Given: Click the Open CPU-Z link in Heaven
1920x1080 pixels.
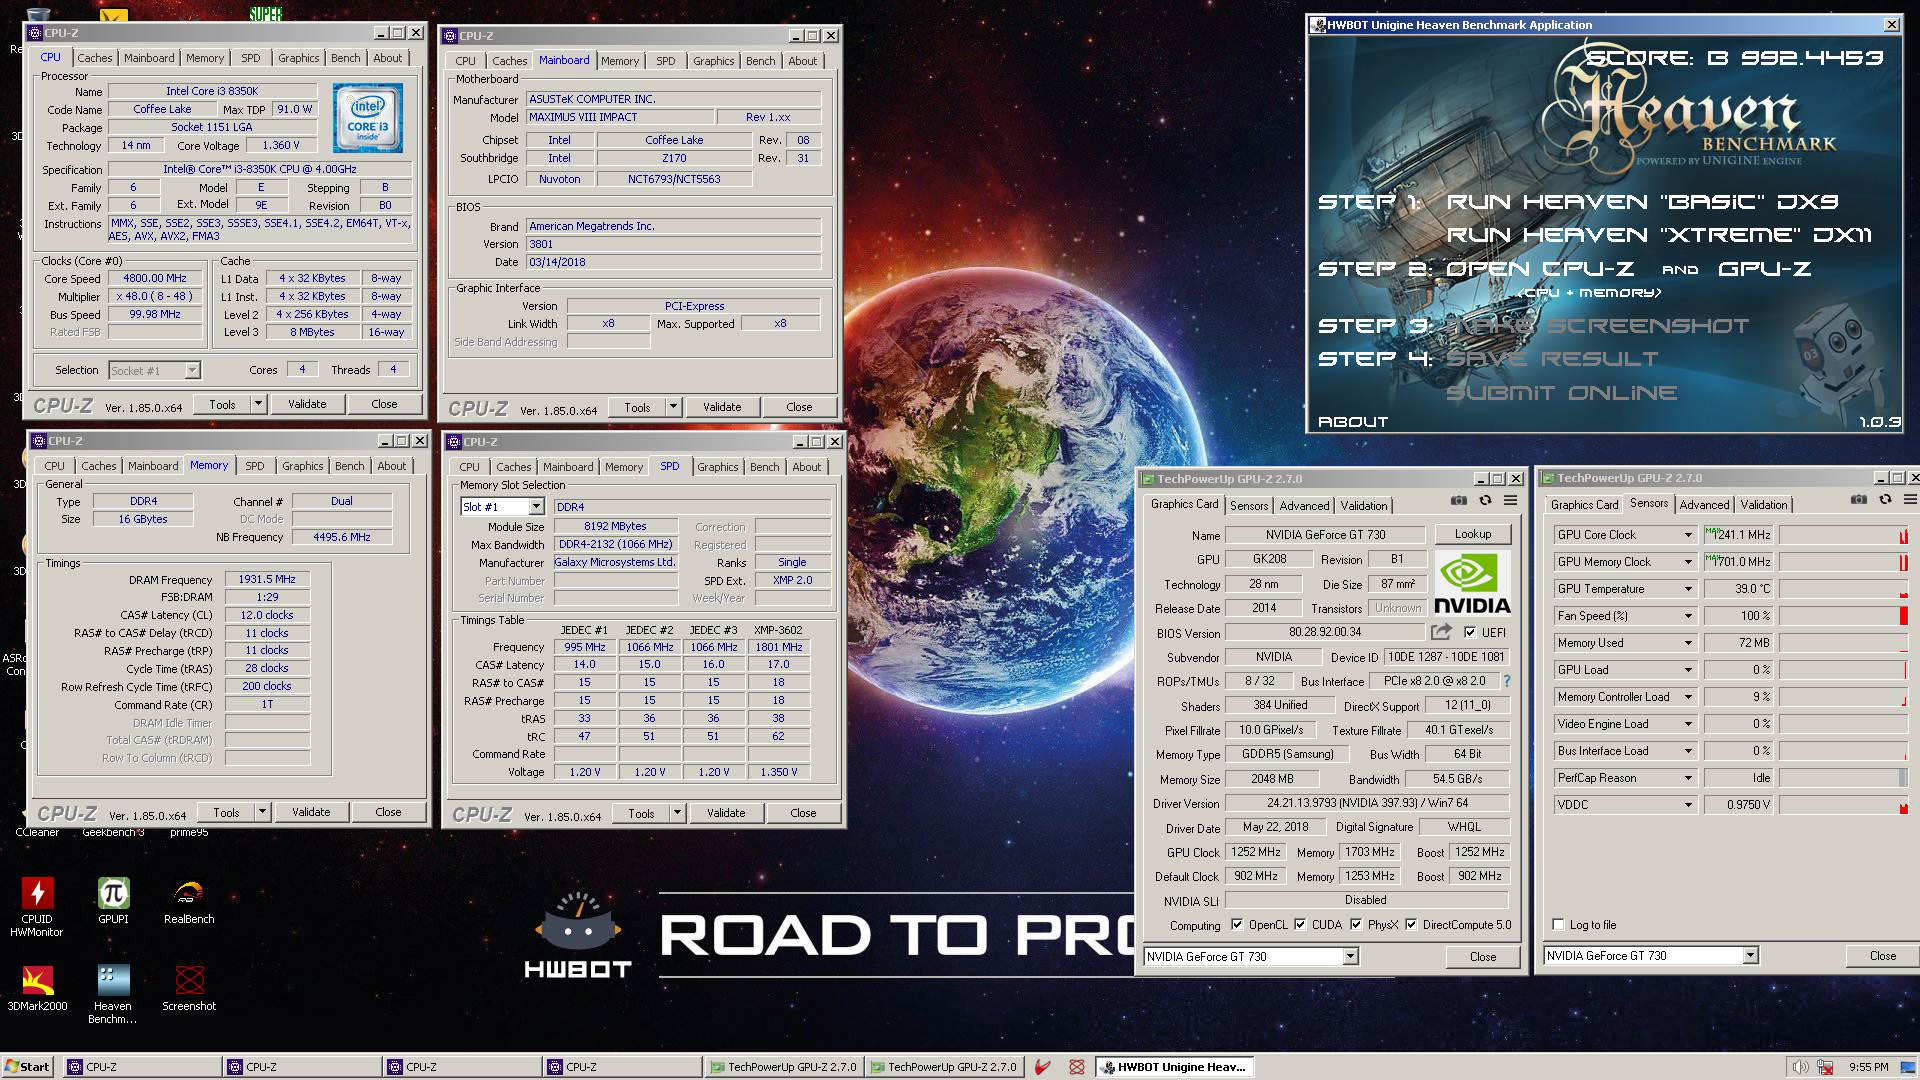Looking at the screenshot, I should pos(1540,269).
